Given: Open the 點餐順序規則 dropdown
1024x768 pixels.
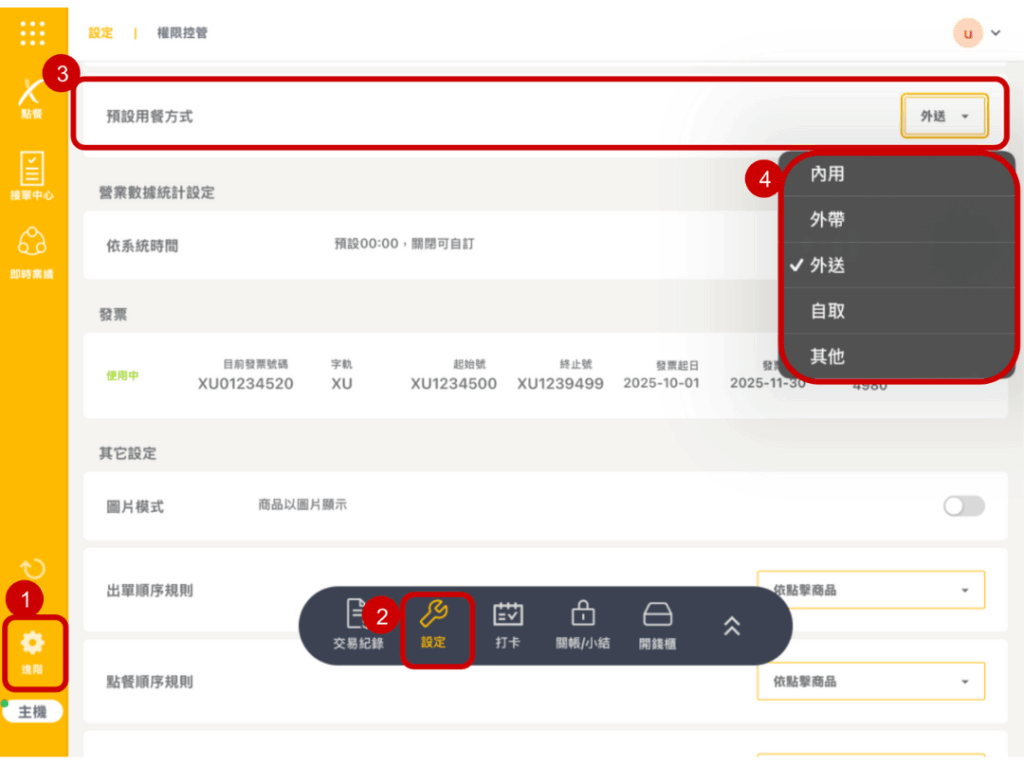Looking at the screenshot, I should coord(870,681).
